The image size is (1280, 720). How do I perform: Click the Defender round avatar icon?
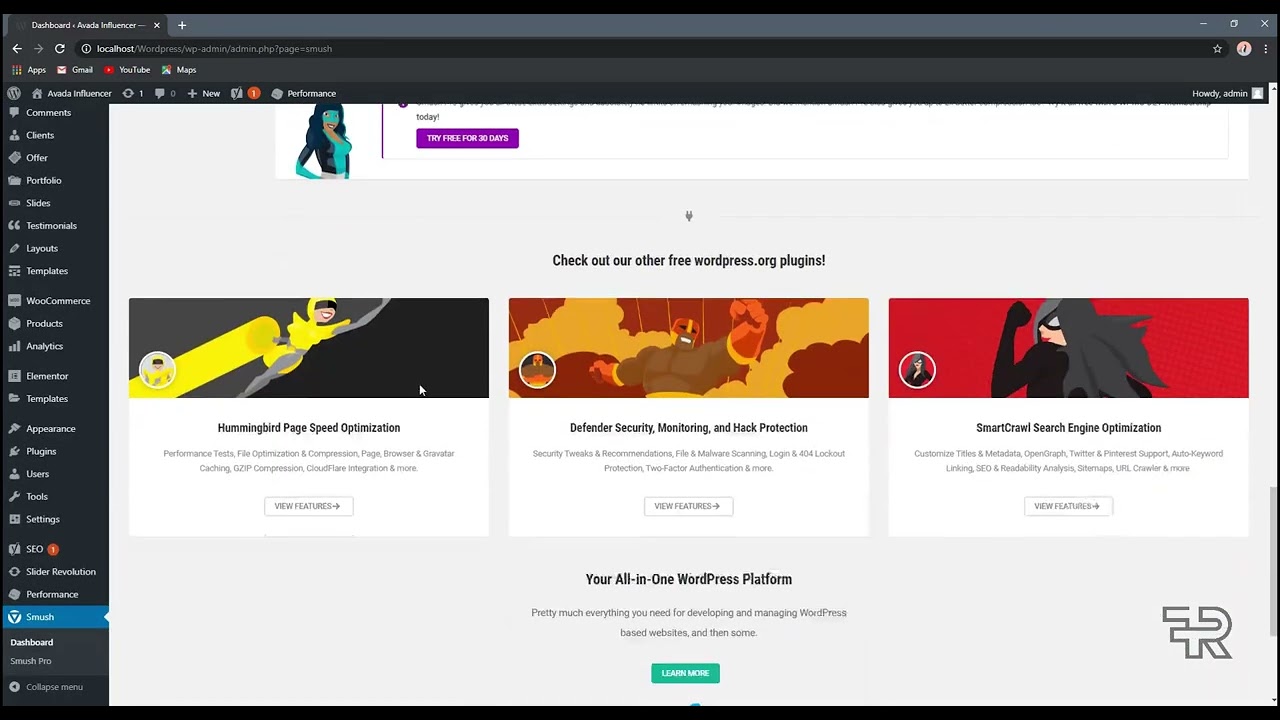(537, 370)
